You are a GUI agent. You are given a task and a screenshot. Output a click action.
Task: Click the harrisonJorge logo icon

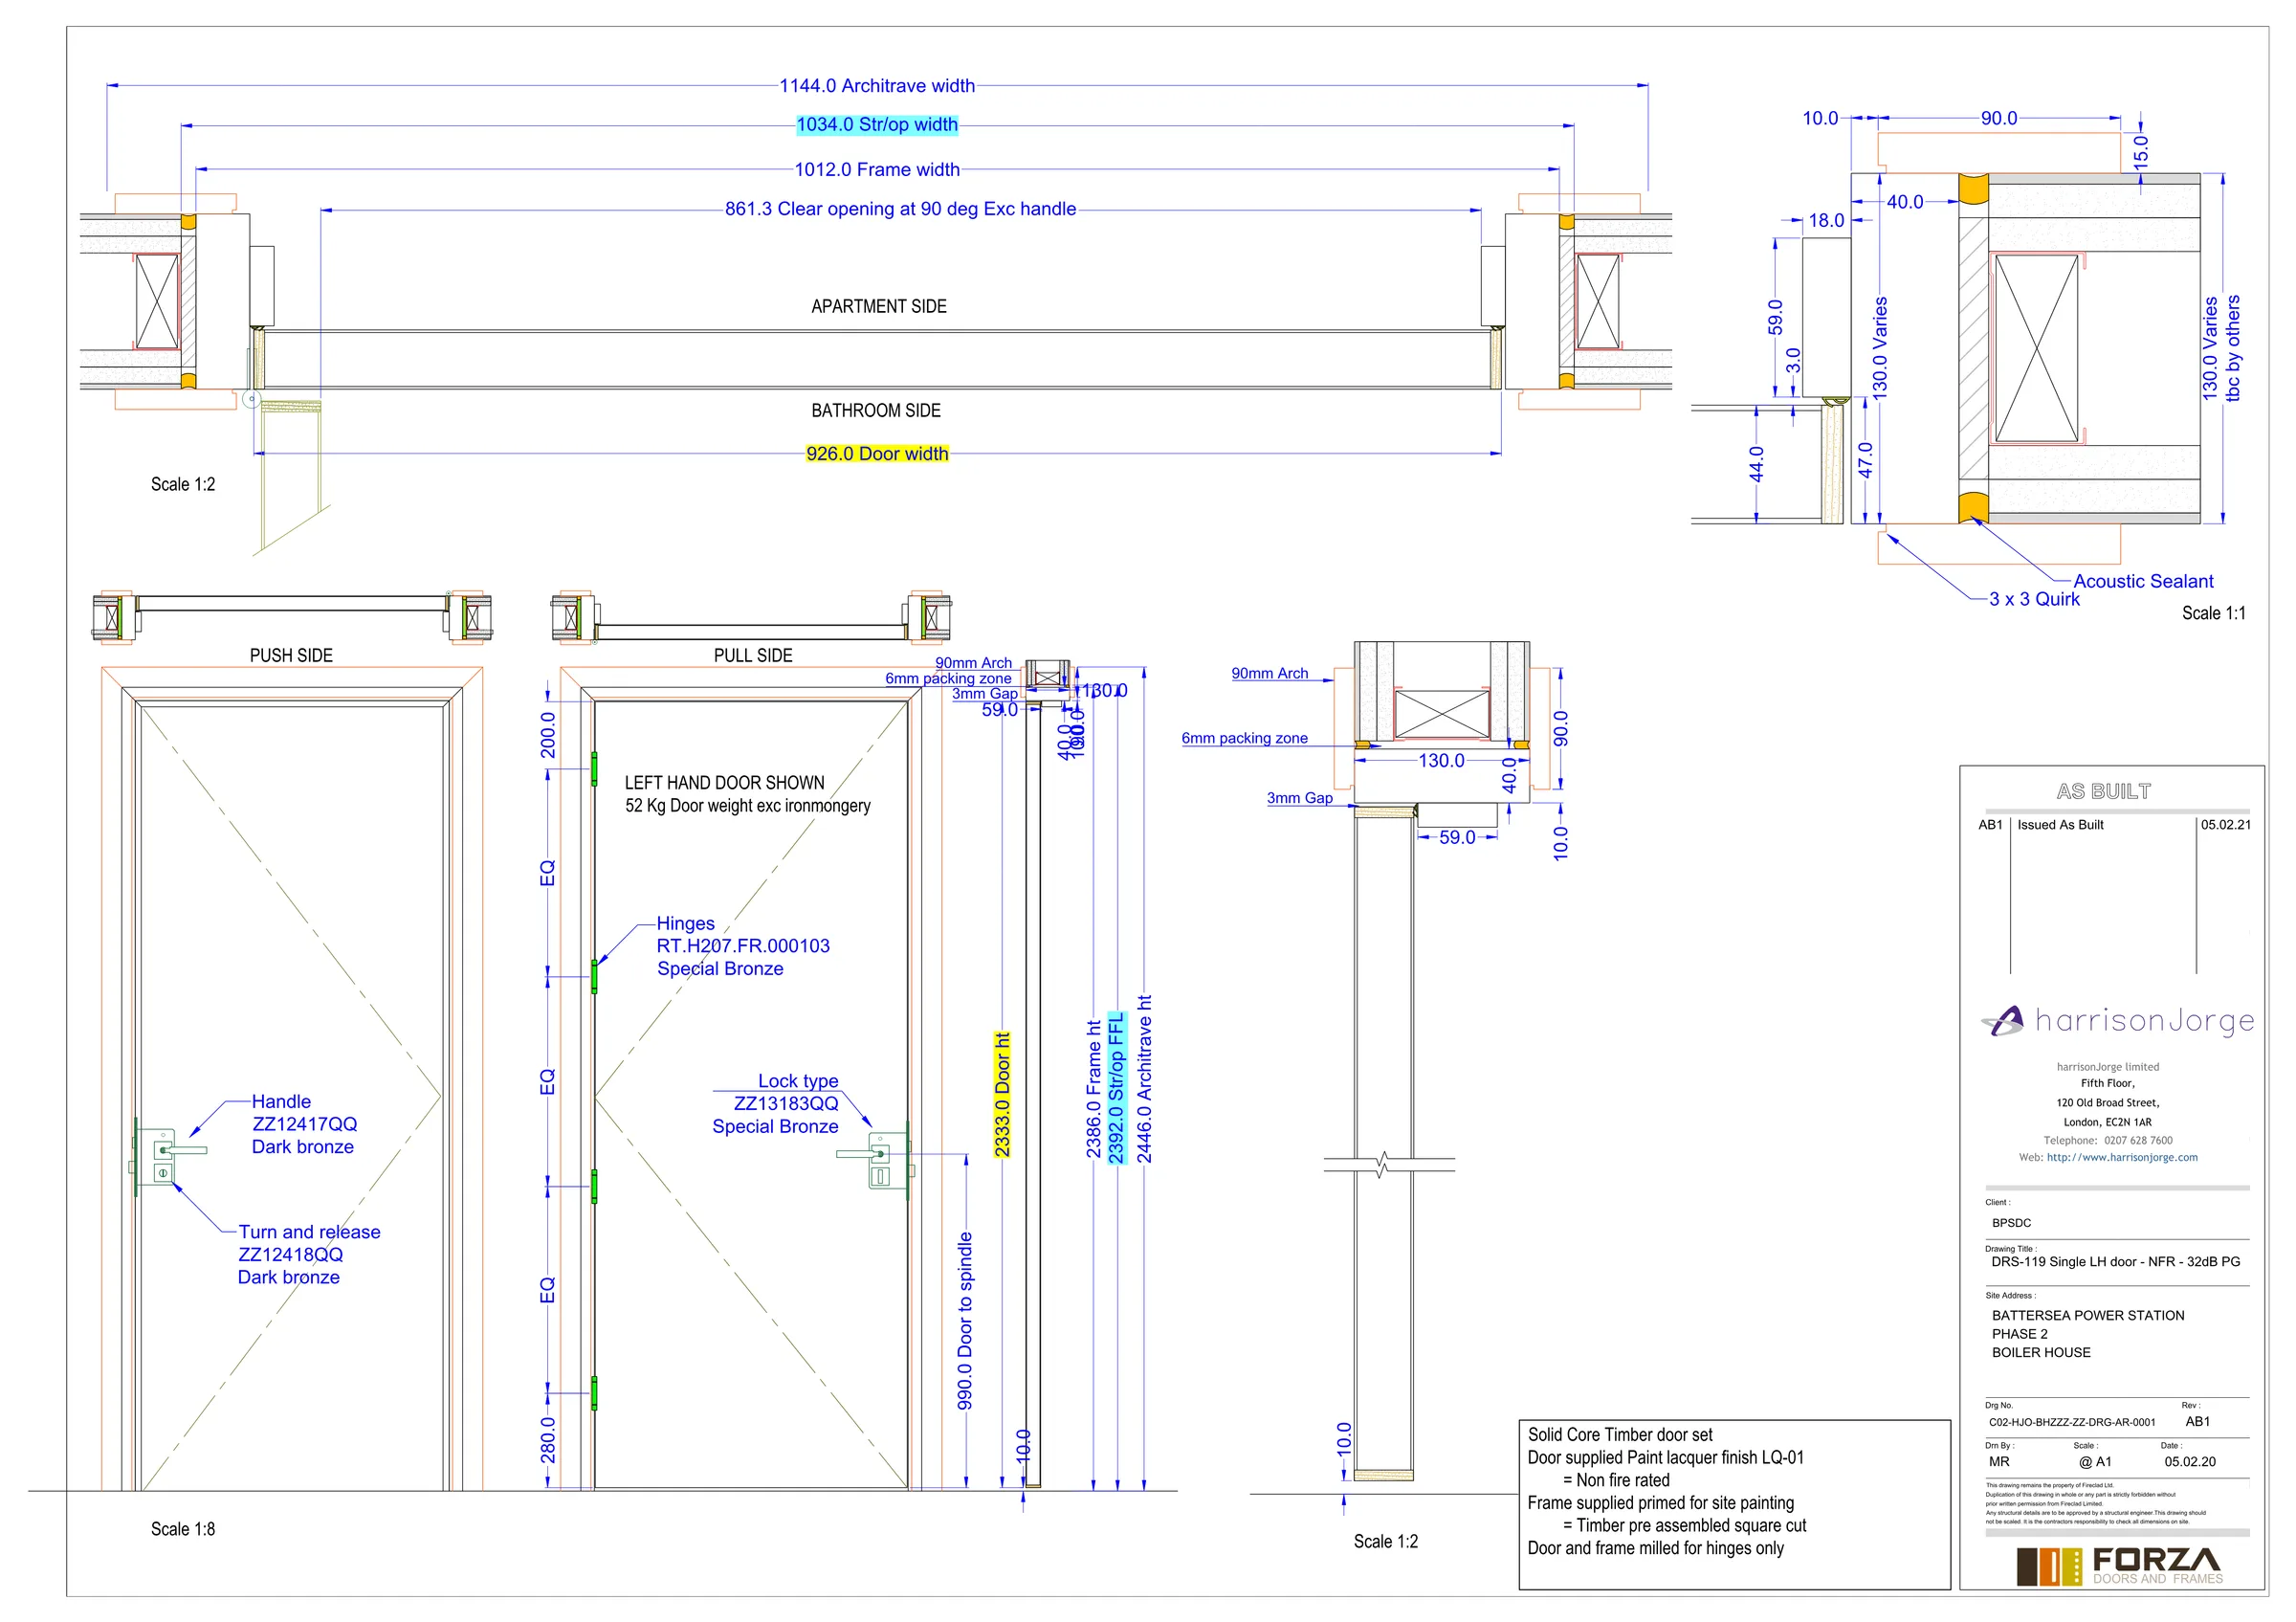click(2003, 1021)
